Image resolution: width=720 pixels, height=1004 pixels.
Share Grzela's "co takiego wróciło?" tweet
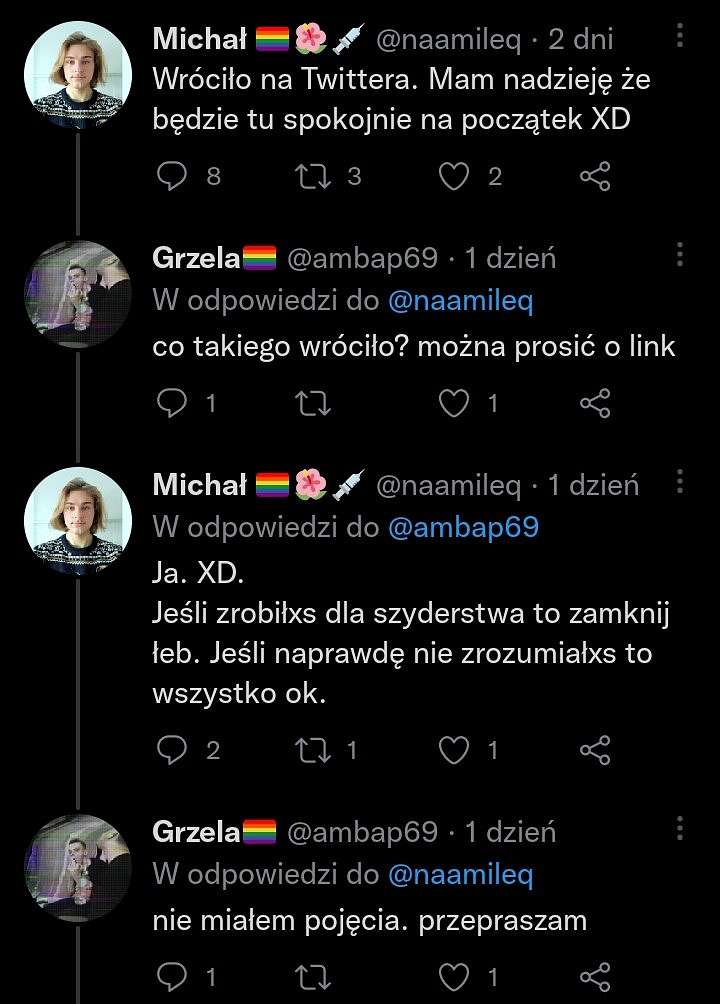point(595,403)
